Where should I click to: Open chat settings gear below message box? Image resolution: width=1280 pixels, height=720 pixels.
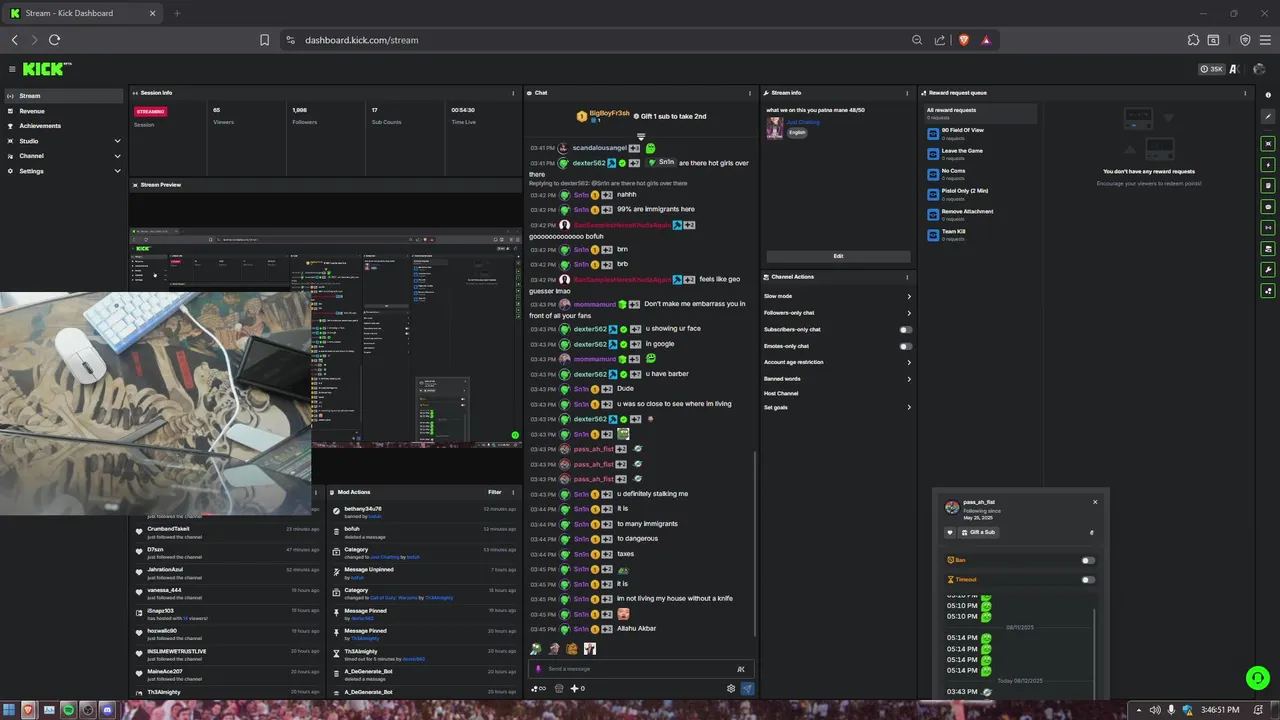(731, 688)
